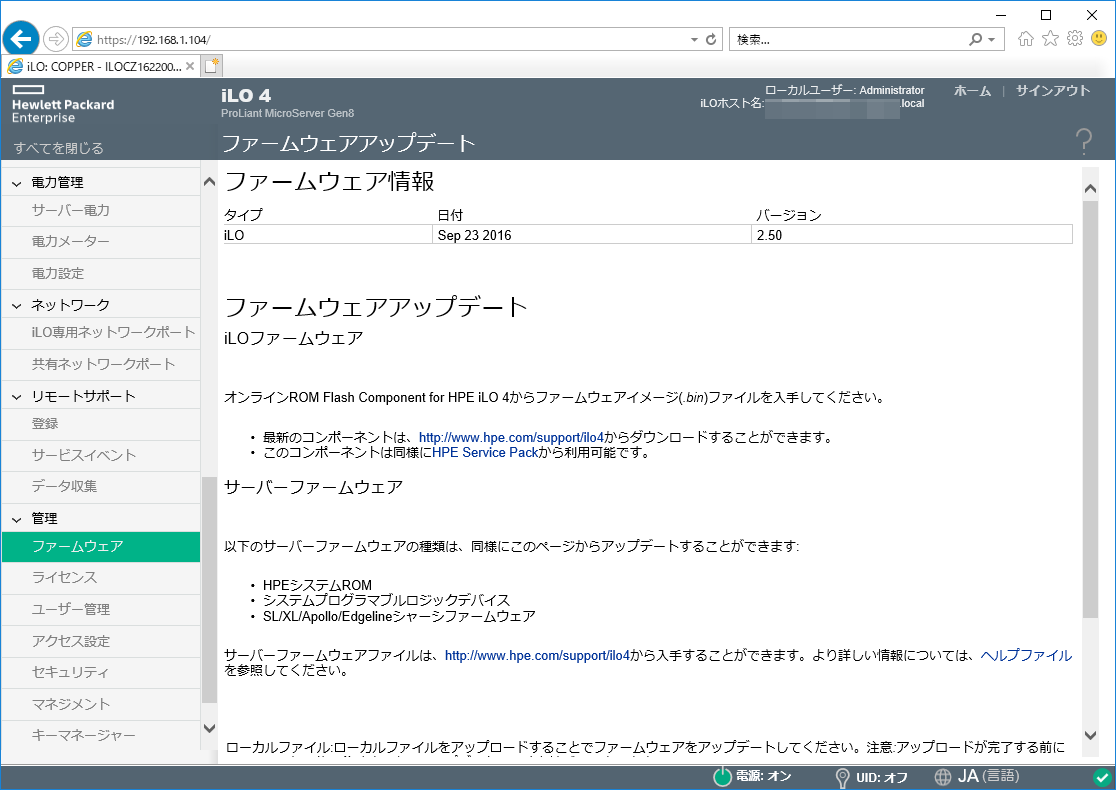
Task: Click the ローカルユーザー: Administrator text
Action: 844,90
